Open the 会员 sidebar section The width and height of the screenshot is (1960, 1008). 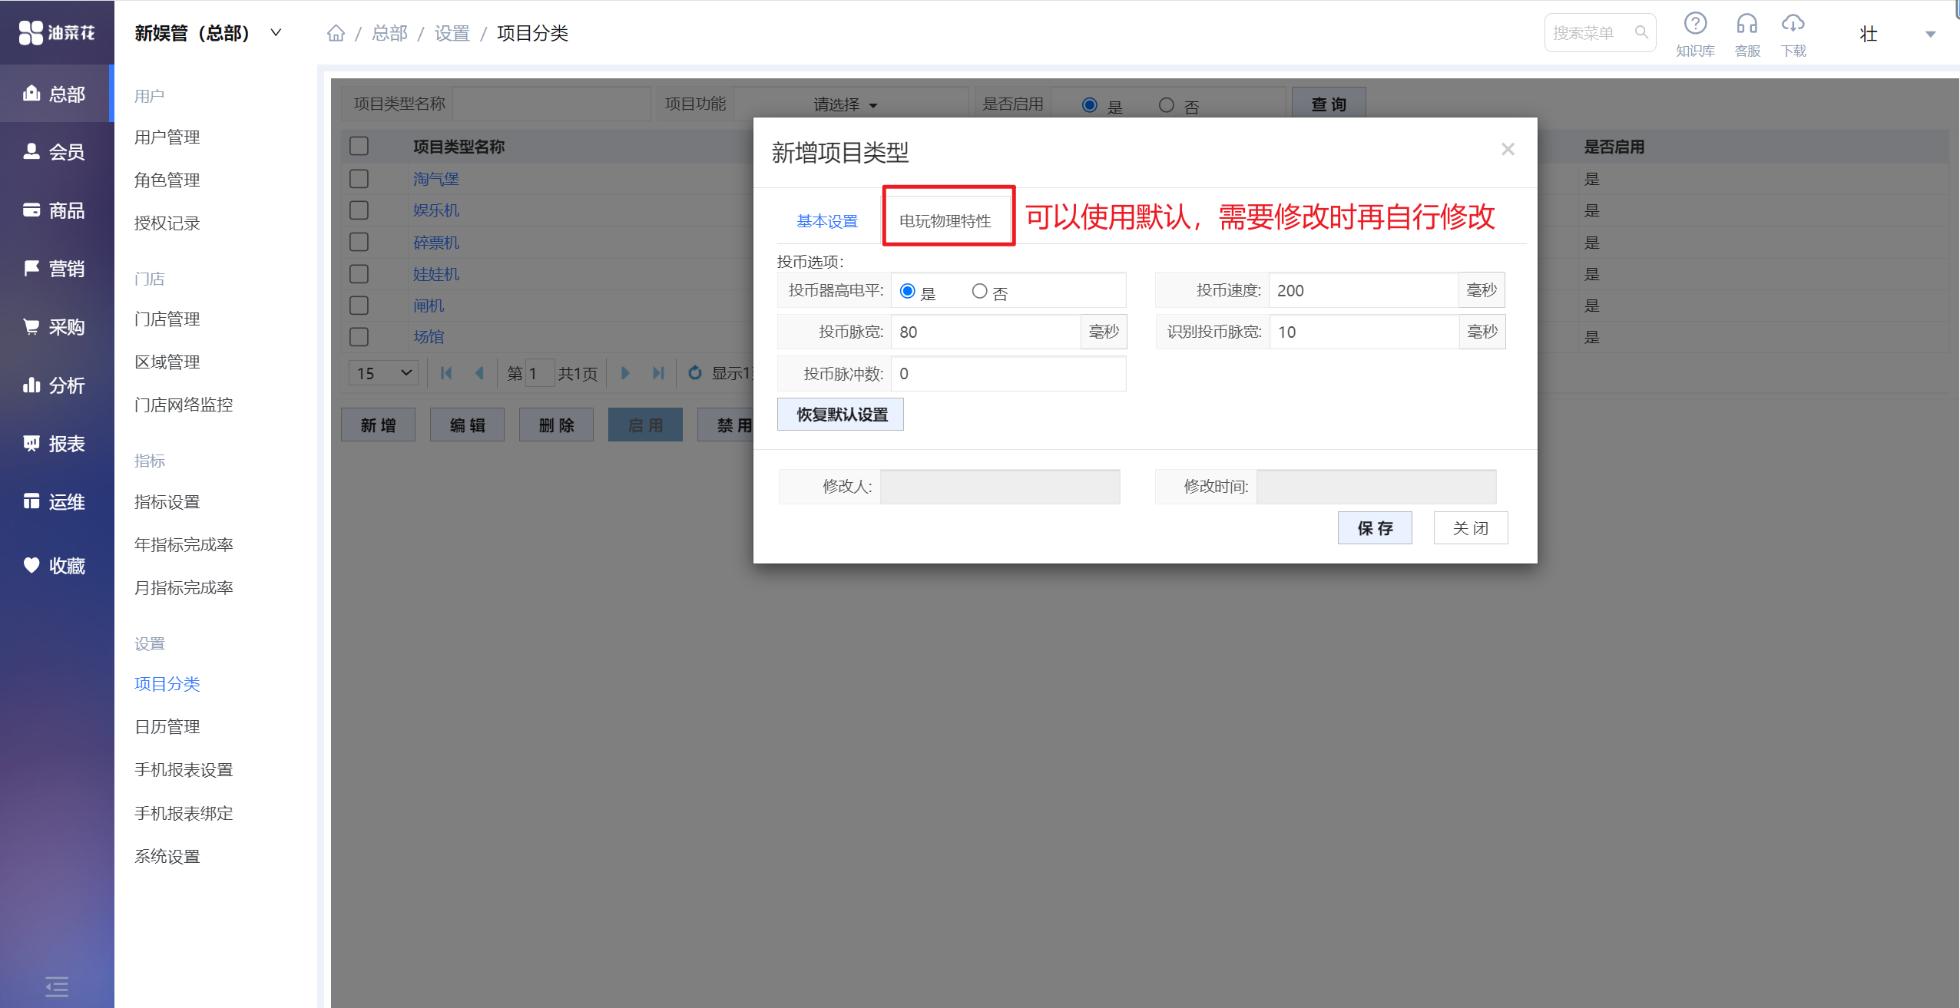pyautogui.click(x=55, y=152)
